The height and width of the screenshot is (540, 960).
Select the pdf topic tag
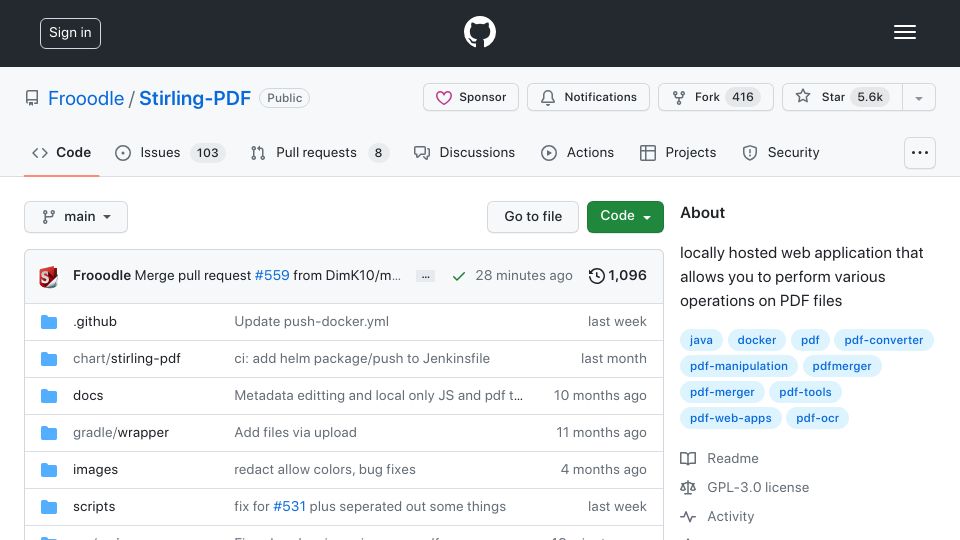click(x=810, y=340)
